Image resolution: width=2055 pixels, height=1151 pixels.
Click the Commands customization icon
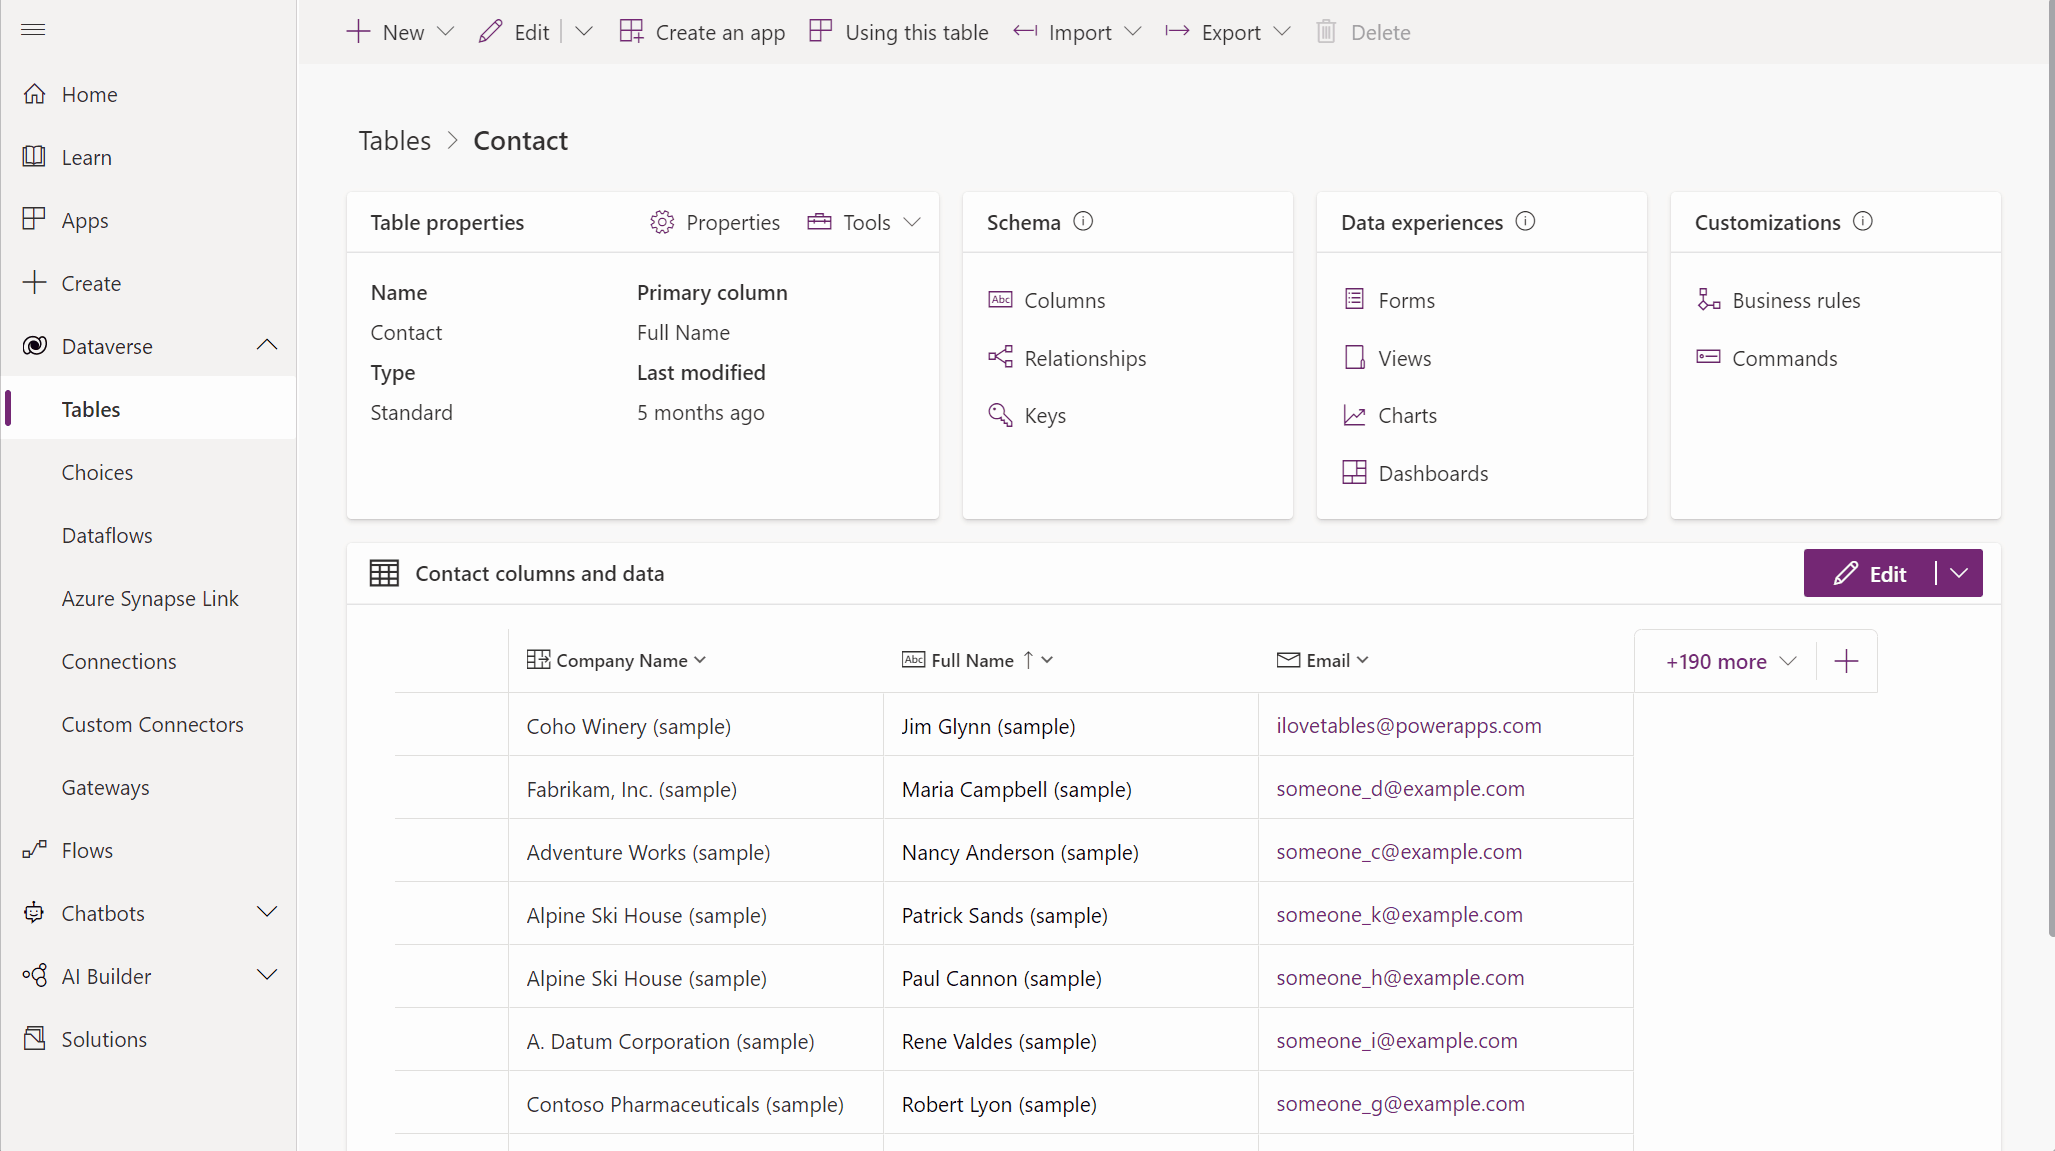click(1708, 357)
